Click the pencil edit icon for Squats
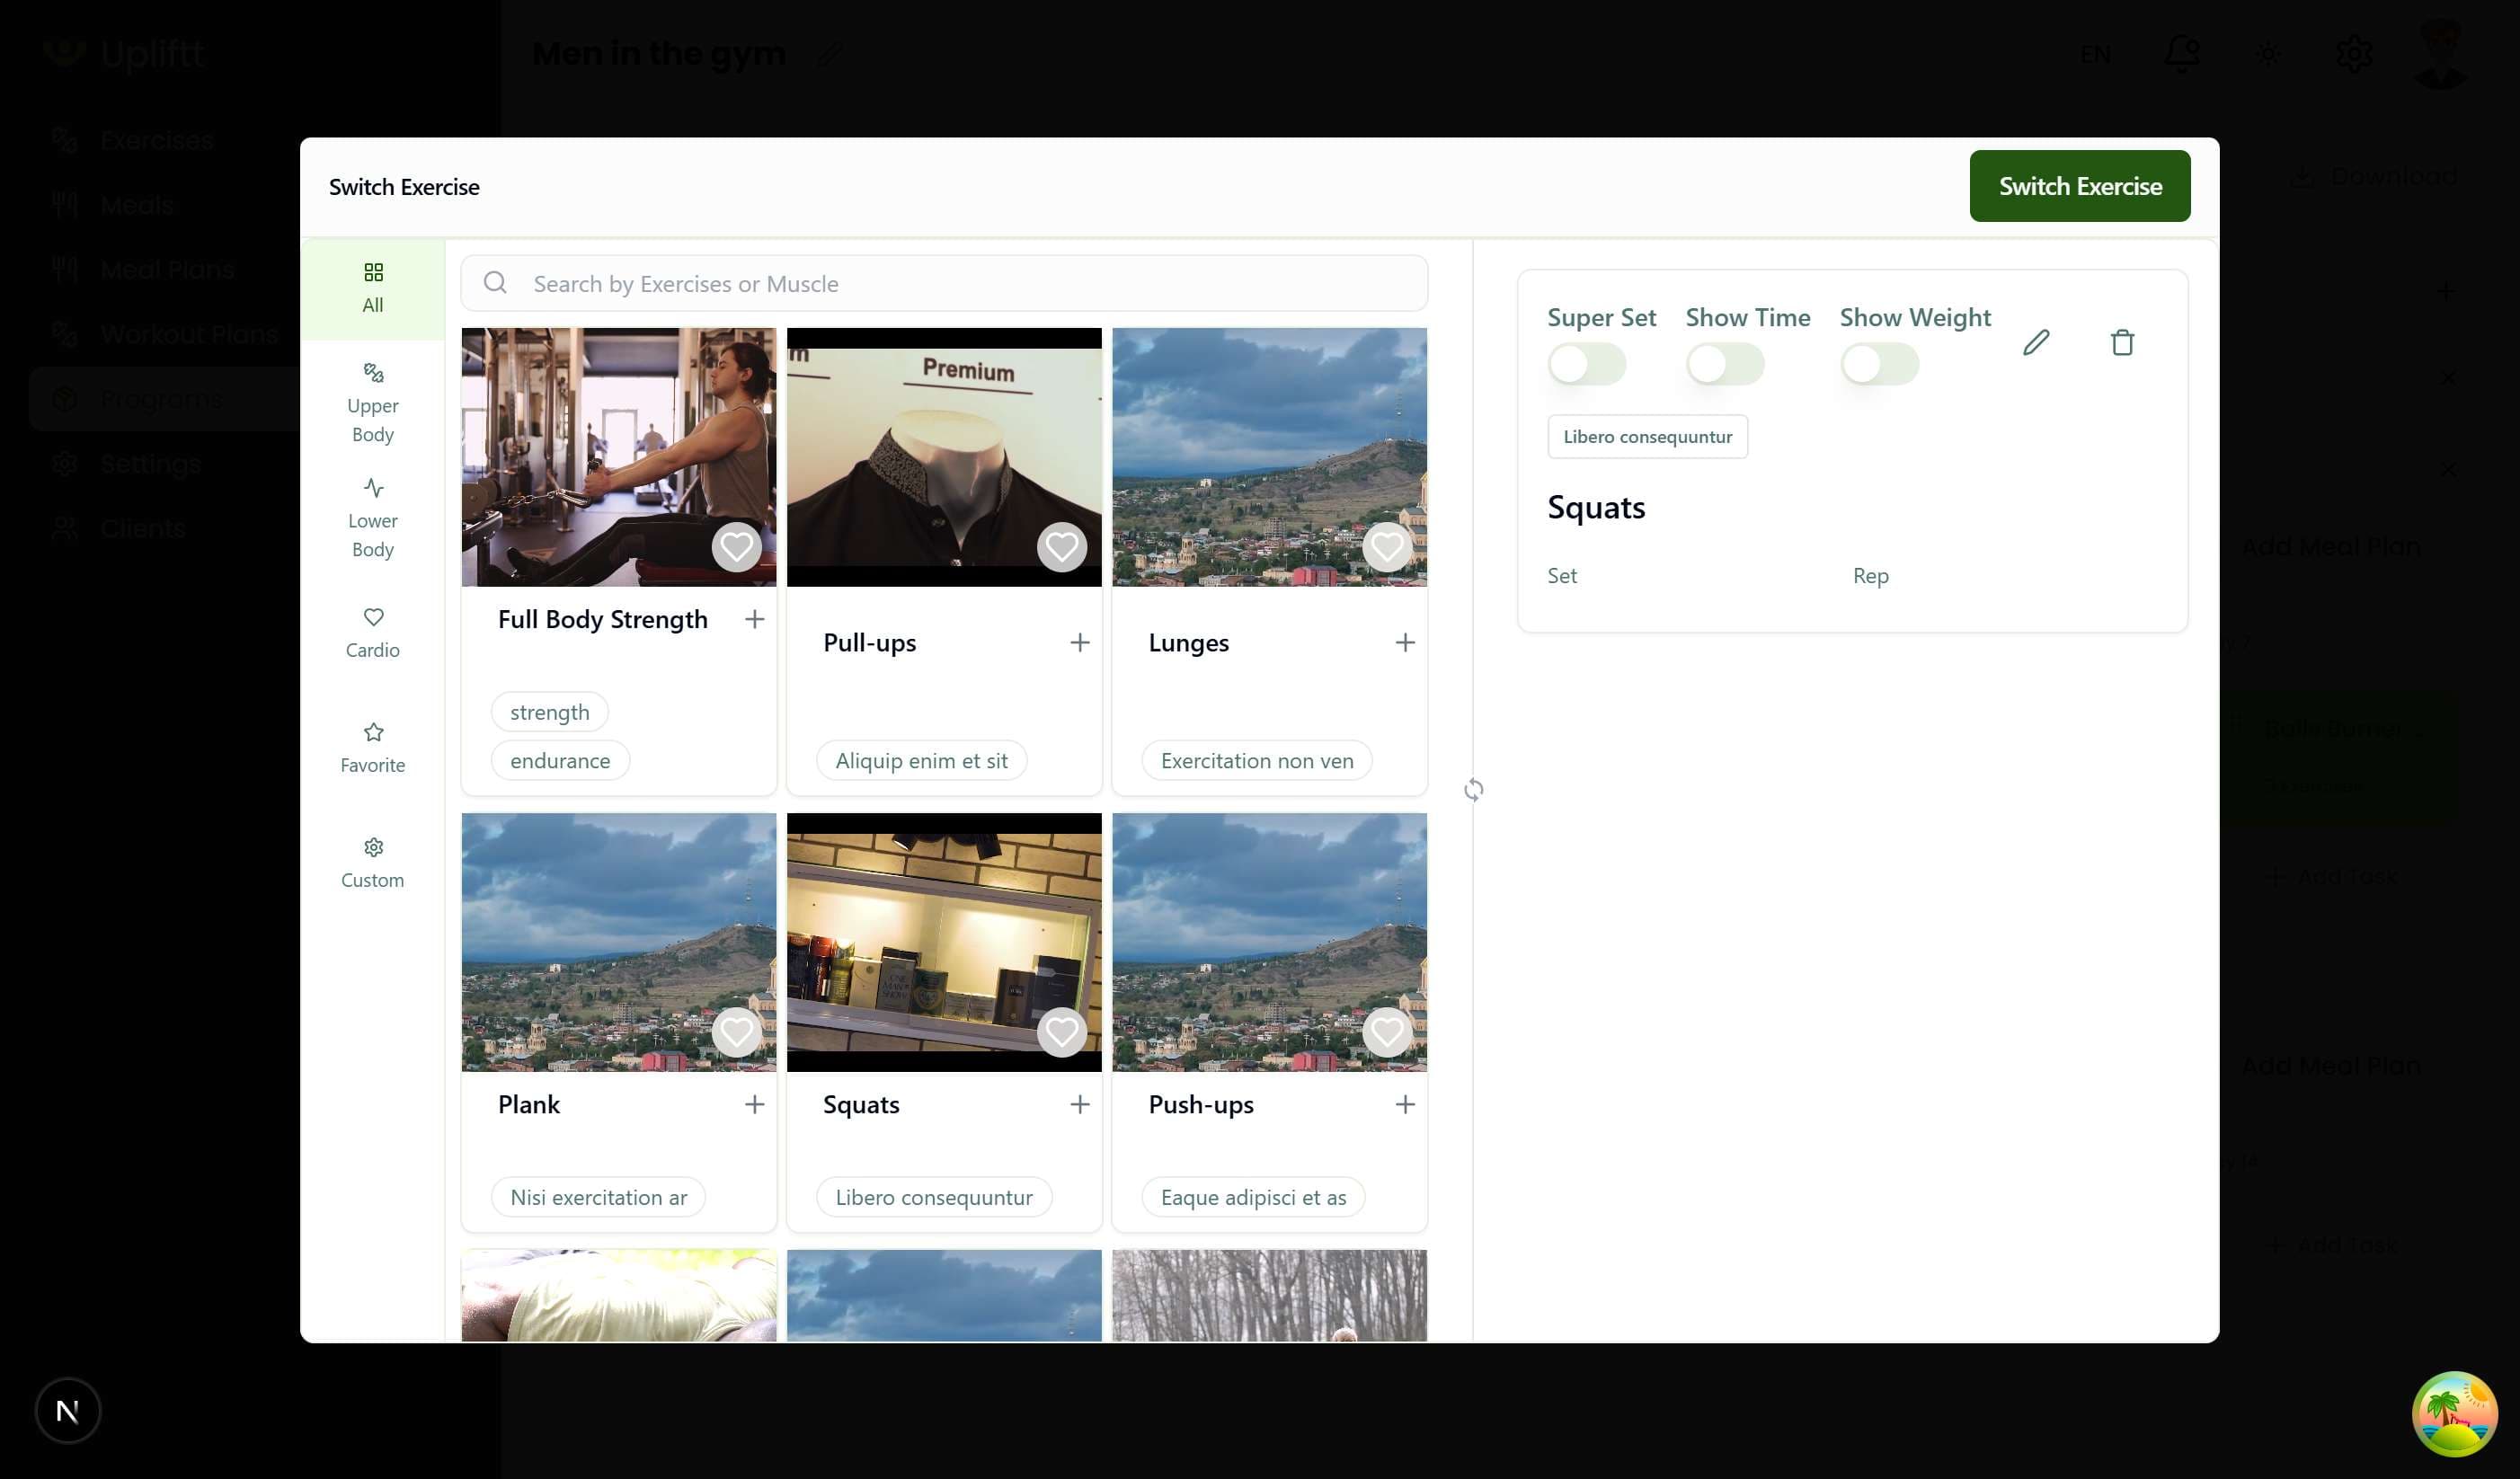2520x1479 pixels. 2036,343
